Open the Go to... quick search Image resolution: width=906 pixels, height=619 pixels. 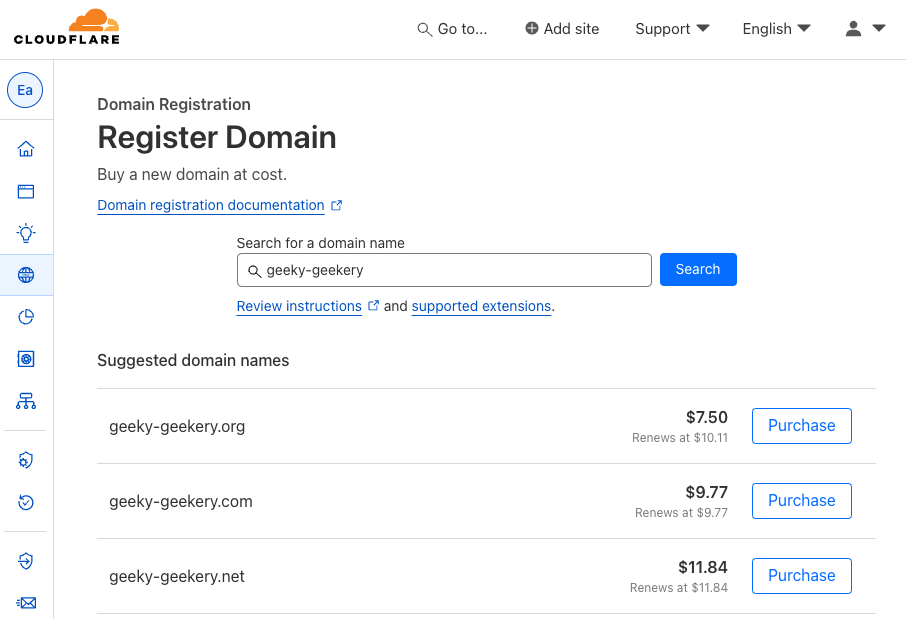pyautogui.click(x=453, y=29)
